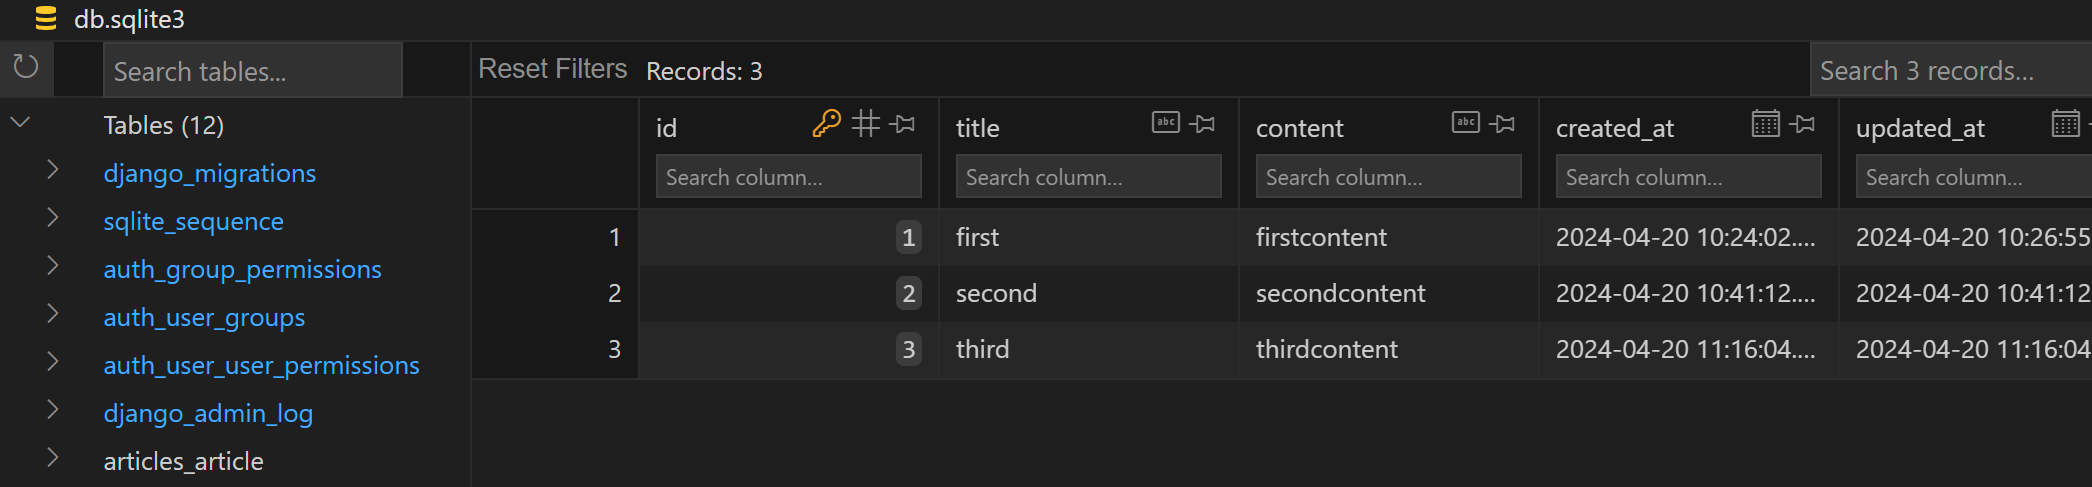Viewport: 2092px width, 487px height.
Task: Open the sqlite_sequence table
Action: click(193, 221)
